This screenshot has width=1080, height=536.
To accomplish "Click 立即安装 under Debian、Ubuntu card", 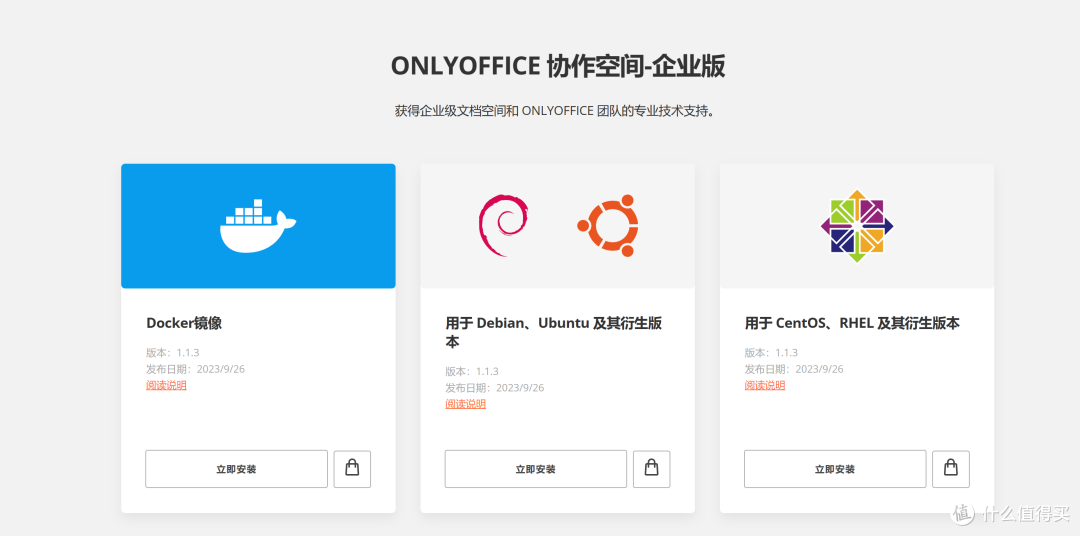I will pos(536,469).
